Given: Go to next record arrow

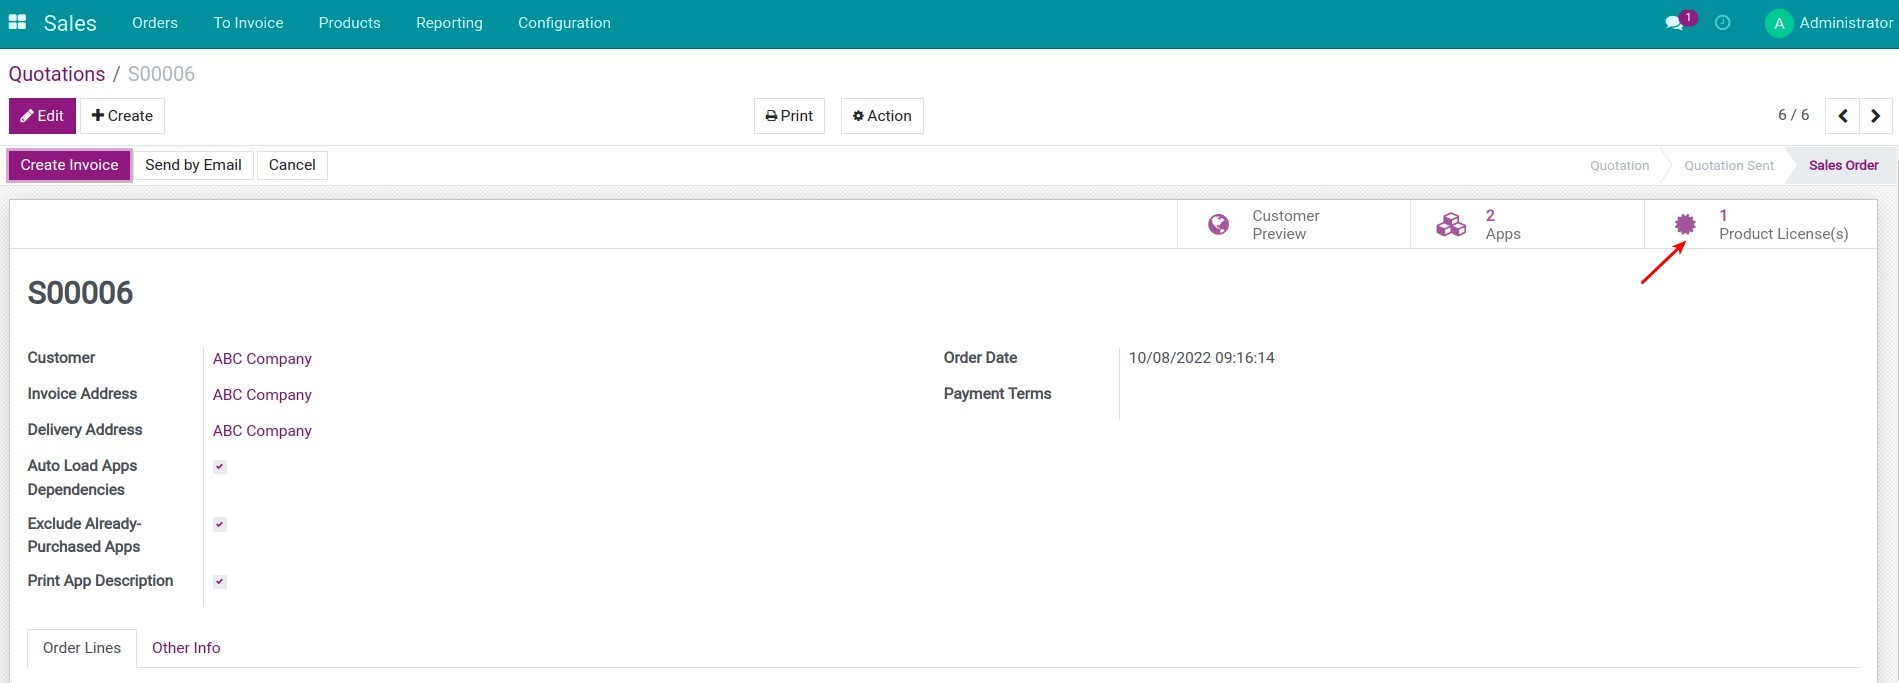Looking at the screenshot, I should [x=1875, y=116].
